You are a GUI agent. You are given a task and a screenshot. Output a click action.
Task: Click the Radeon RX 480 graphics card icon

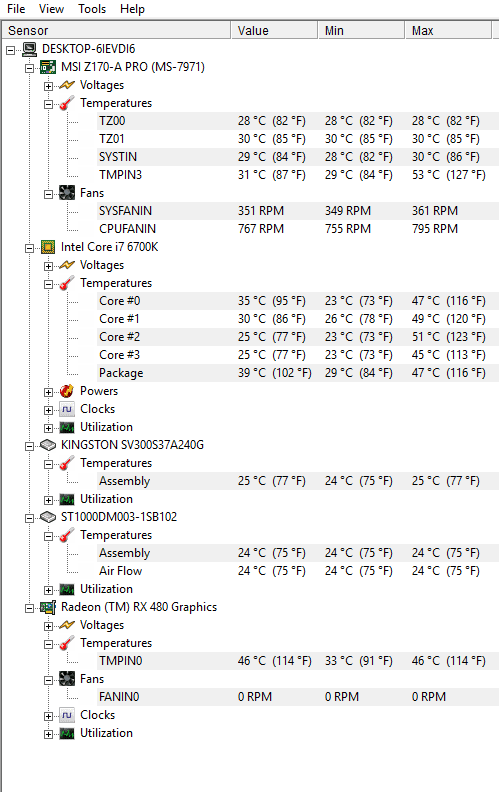(x=48, y=607)
